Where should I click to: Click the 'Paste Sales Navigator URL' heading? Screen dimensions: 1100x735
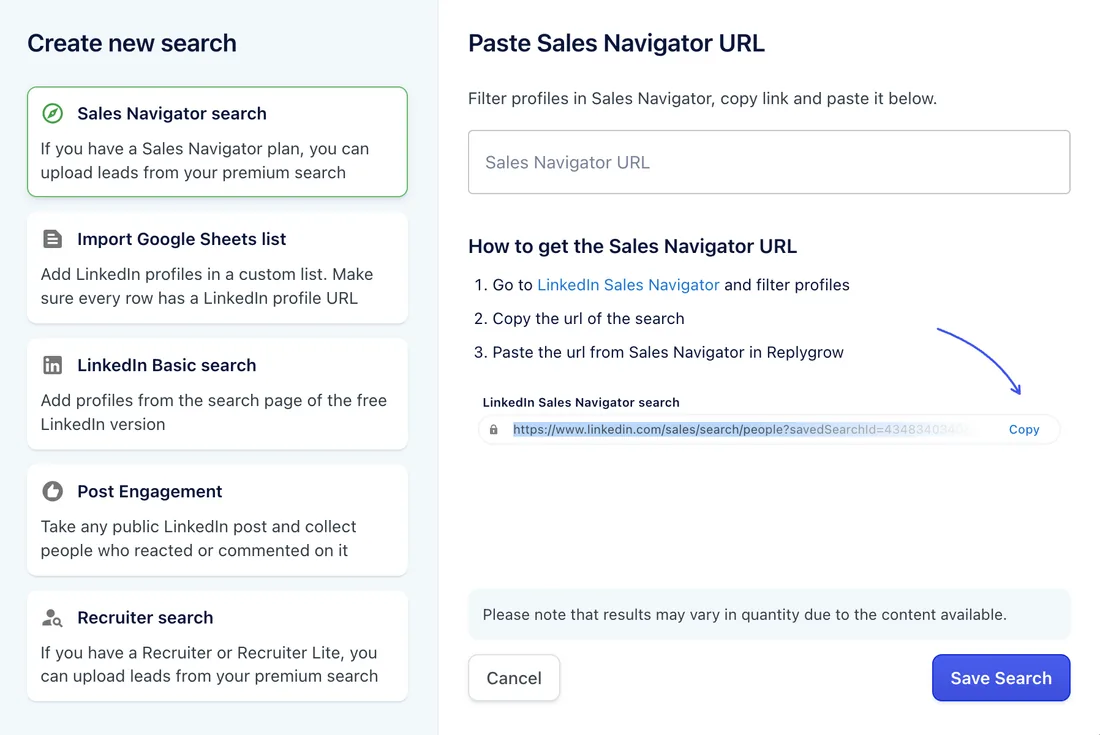[x=616, y=43]
